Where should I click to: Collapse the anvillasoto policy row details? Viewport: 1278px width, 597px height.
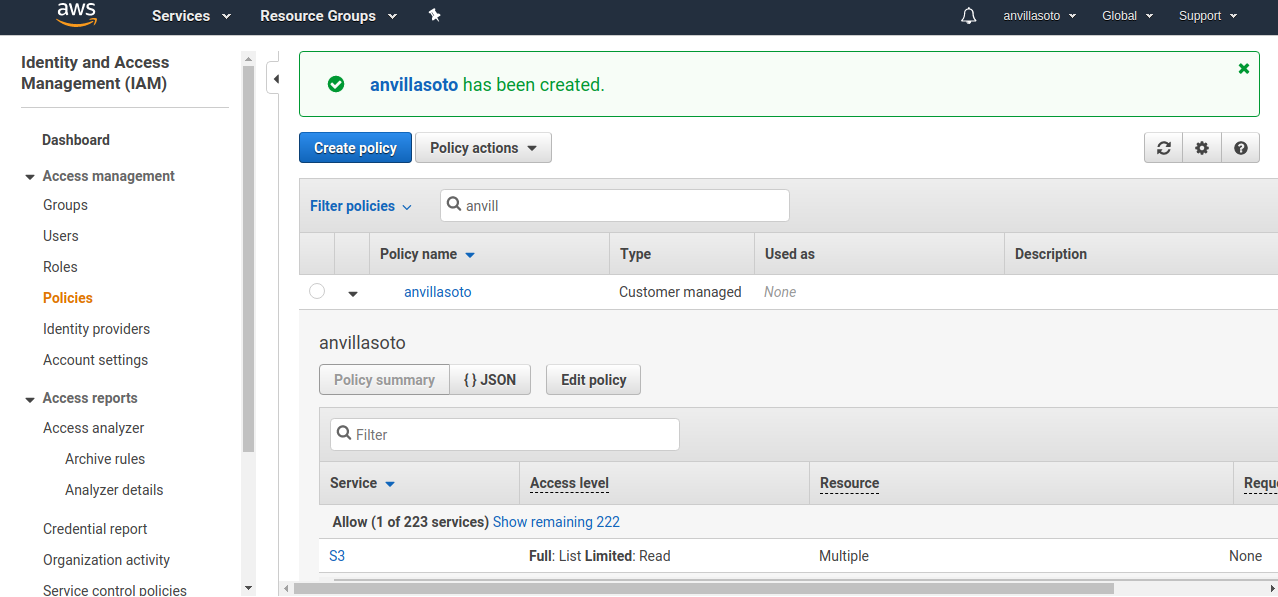(353, 293)
